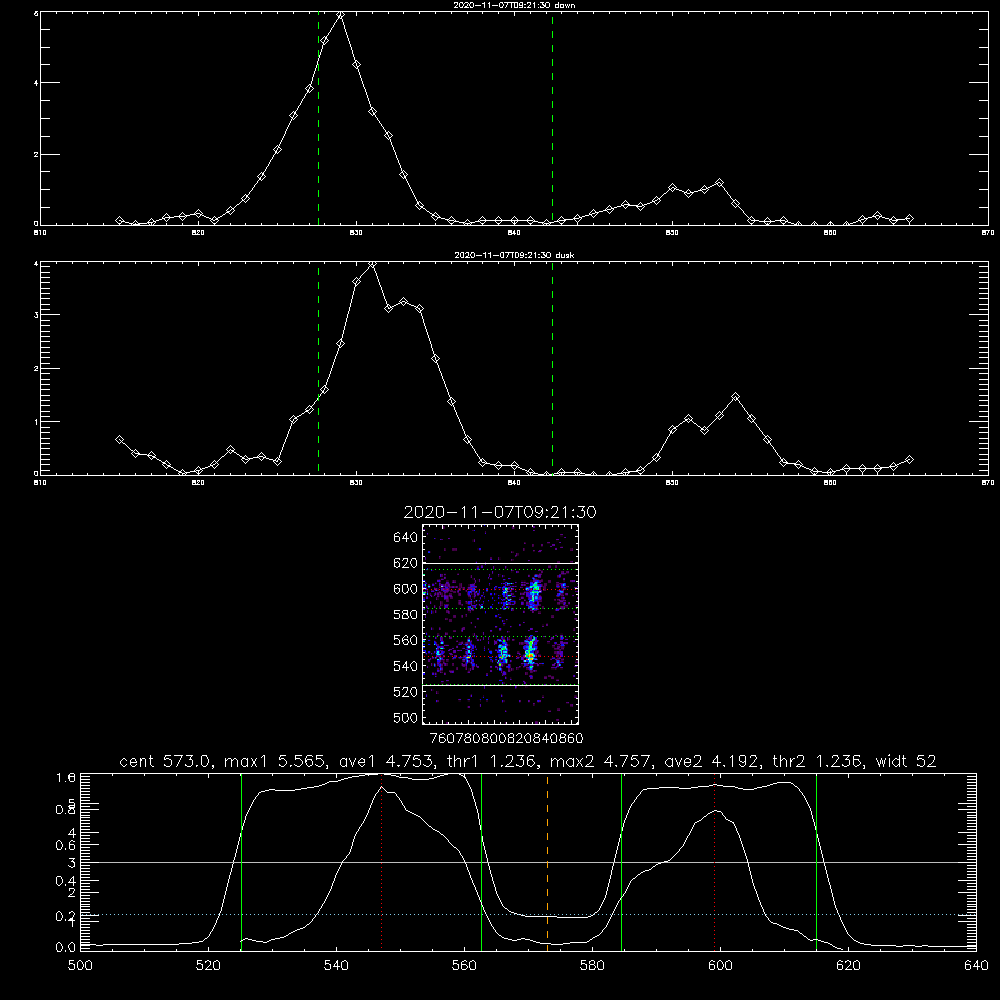The width and height of the screenshot is (1000, 1000).
Task: Click the first diamond marker on dusk curve
Action: click(119, 439)
